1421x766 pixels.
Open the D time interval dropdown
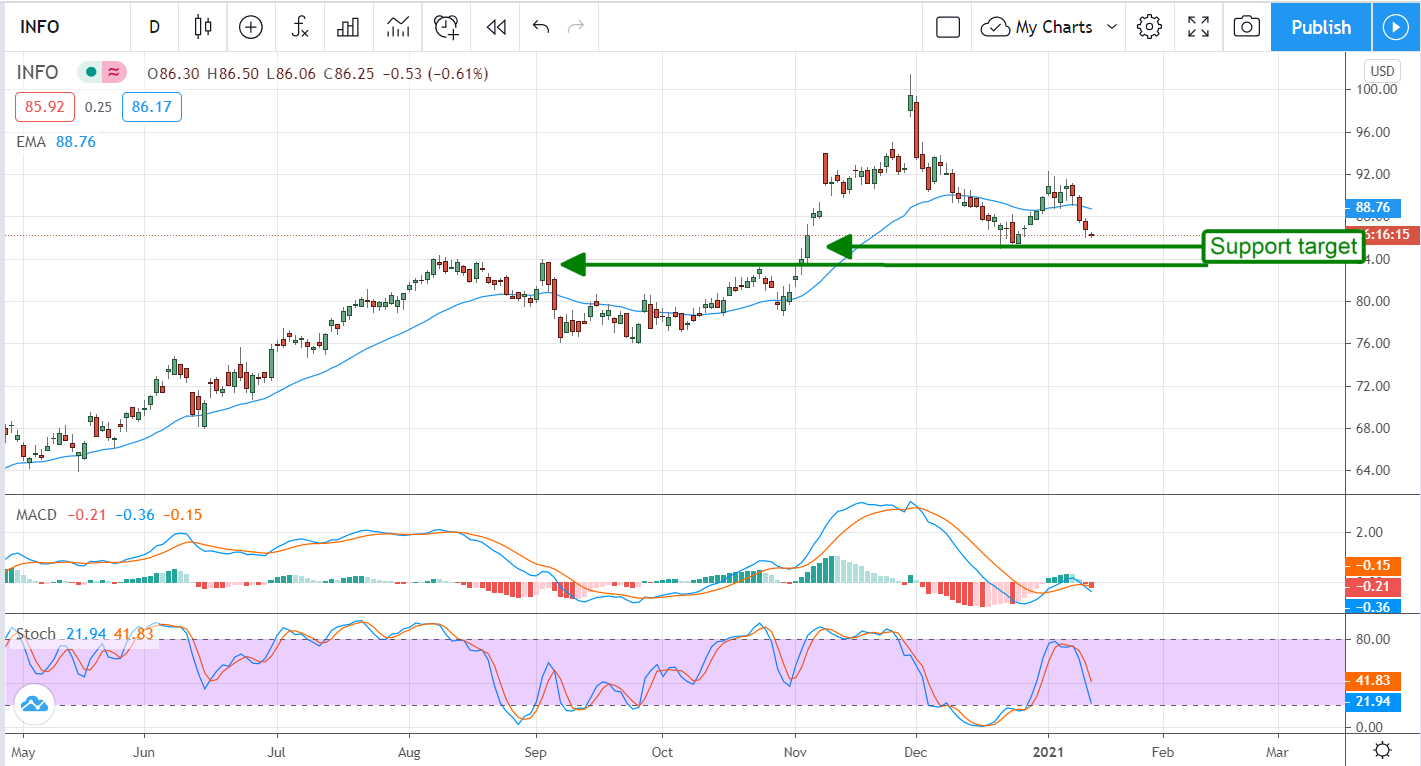pos(154,27)
